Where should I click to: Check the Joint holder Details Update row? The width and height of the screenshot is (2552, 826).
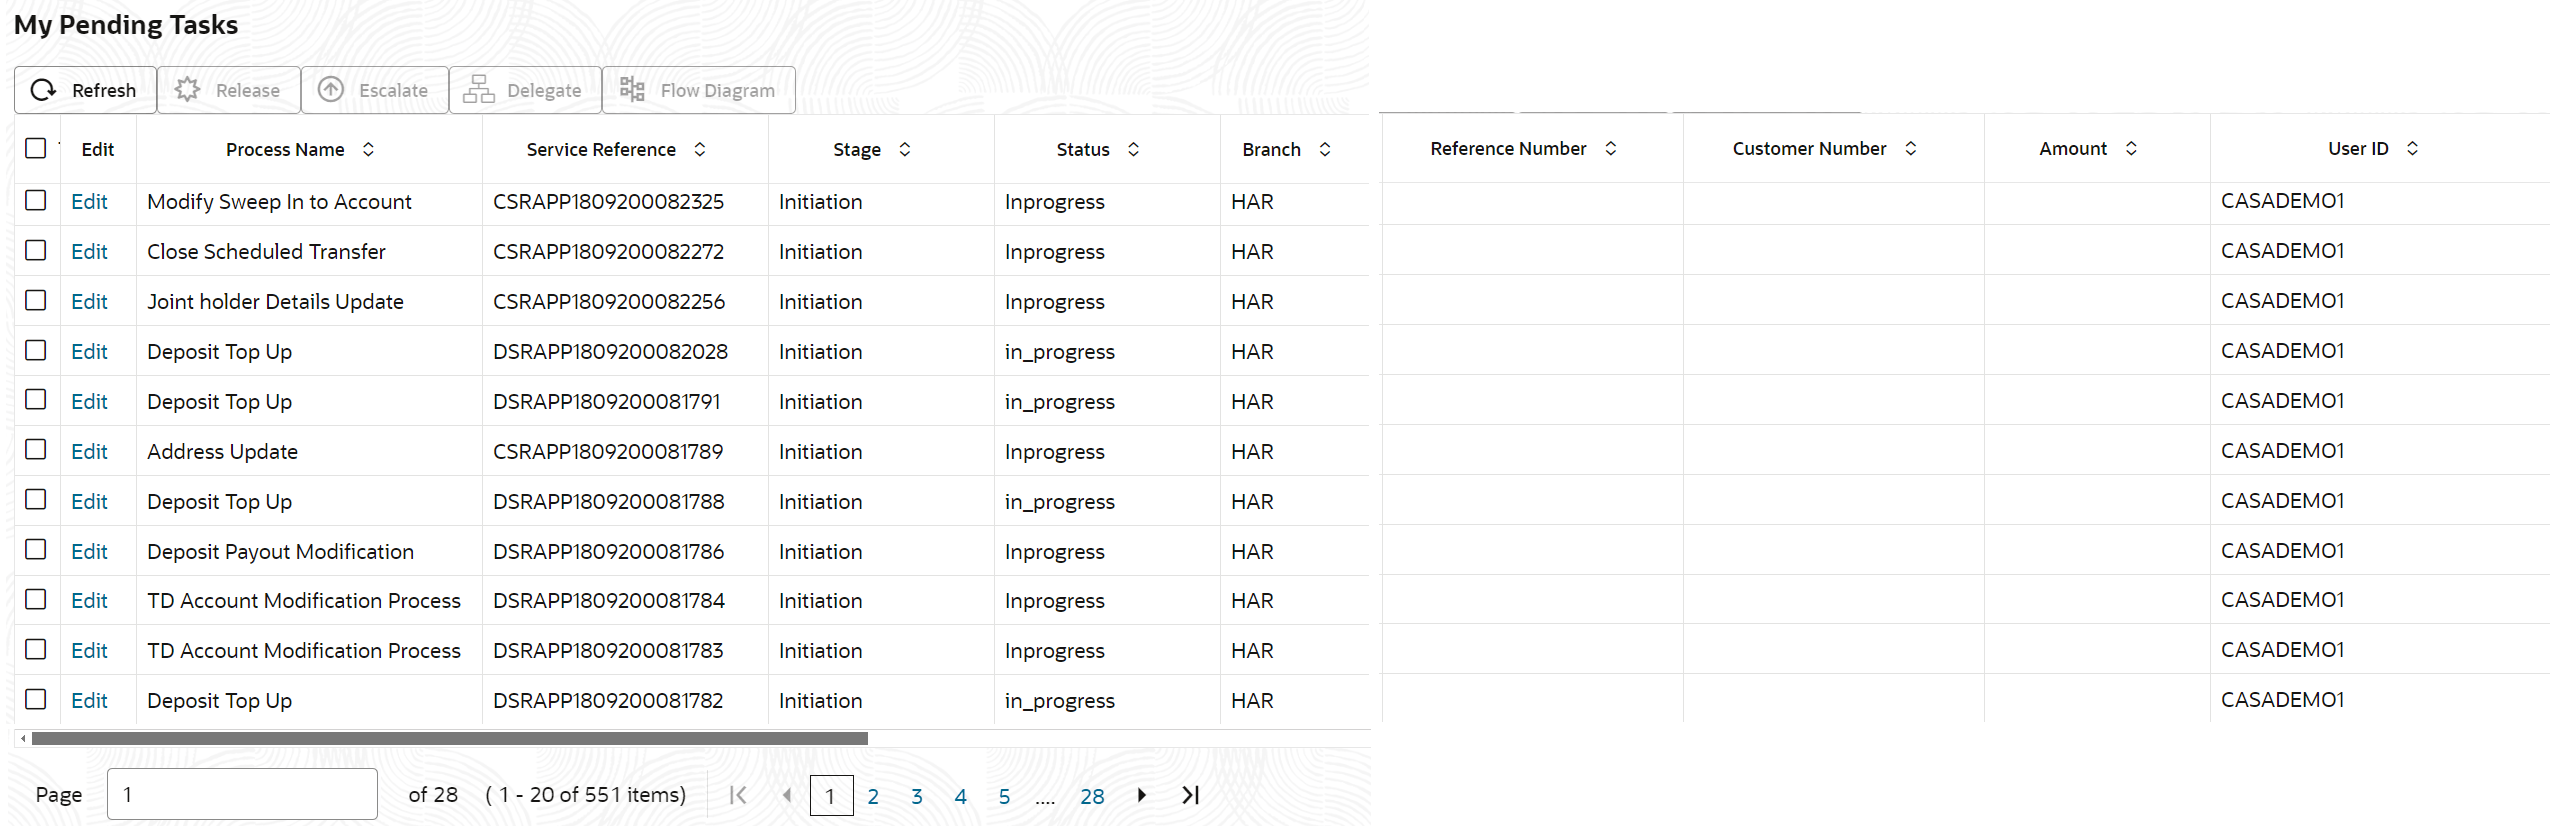click(x=36, y=300)
